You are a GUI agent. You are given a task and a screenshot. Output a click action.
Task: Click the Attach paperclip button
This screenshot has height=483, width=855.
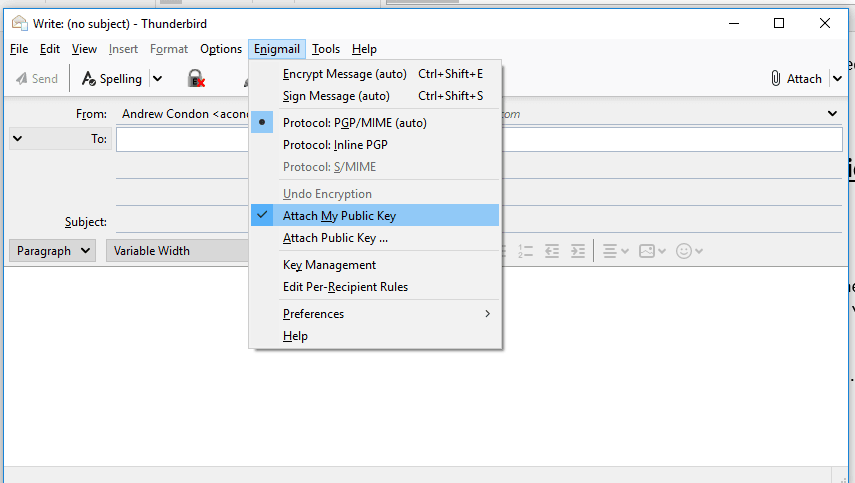pyautogui.click(x=797, y=79)
